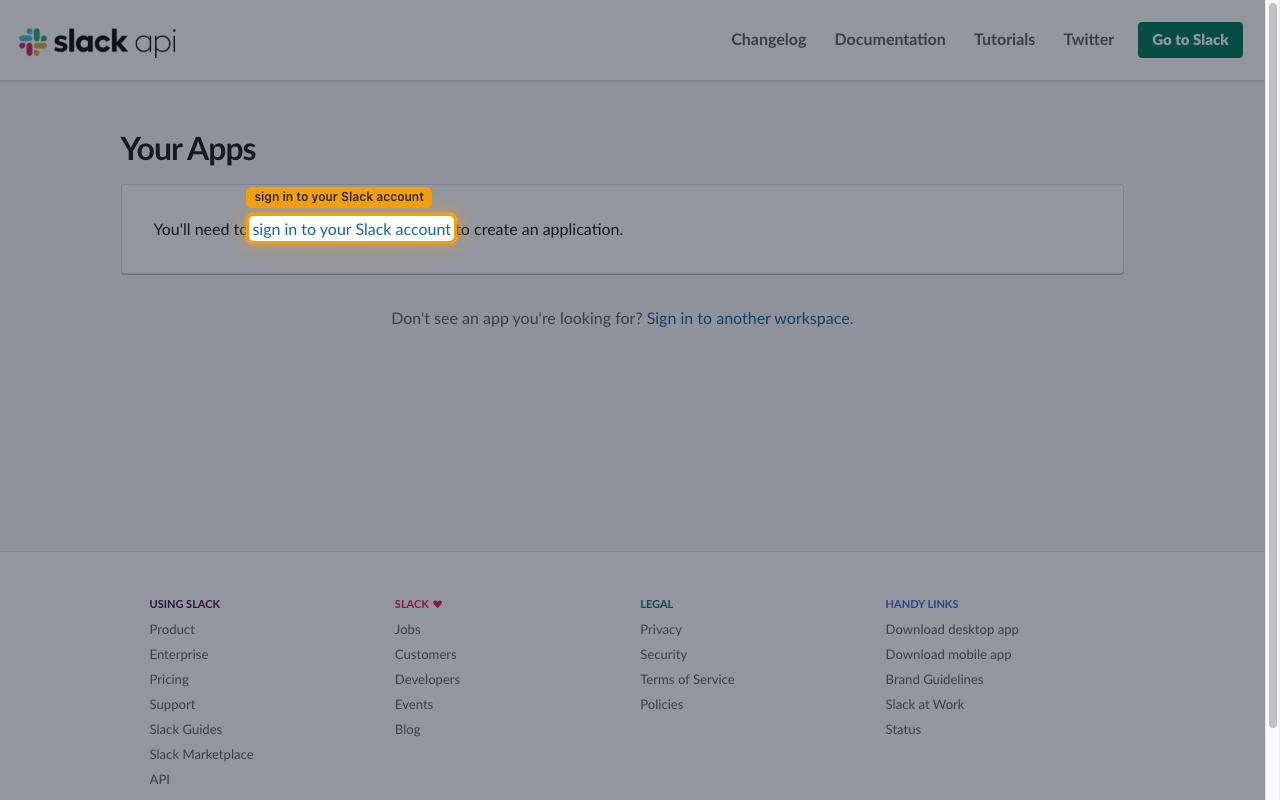Open the Status footer link
The image size is (1280, 800).
(903, 729)
